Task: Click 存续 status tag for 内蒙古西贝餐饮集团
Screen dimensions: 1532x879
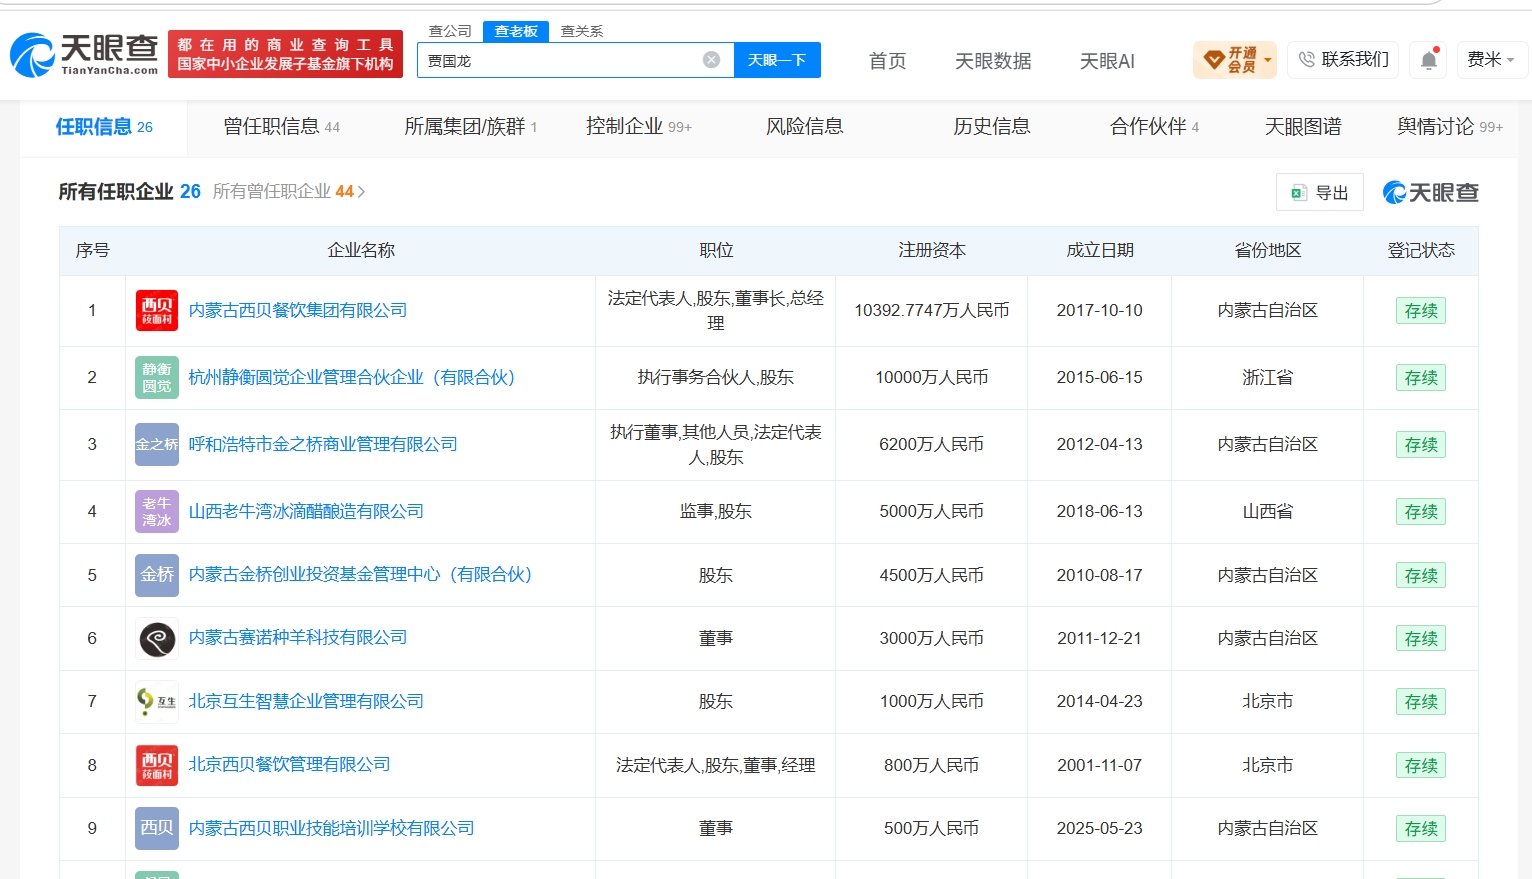Action: (x=1421, y=311)
